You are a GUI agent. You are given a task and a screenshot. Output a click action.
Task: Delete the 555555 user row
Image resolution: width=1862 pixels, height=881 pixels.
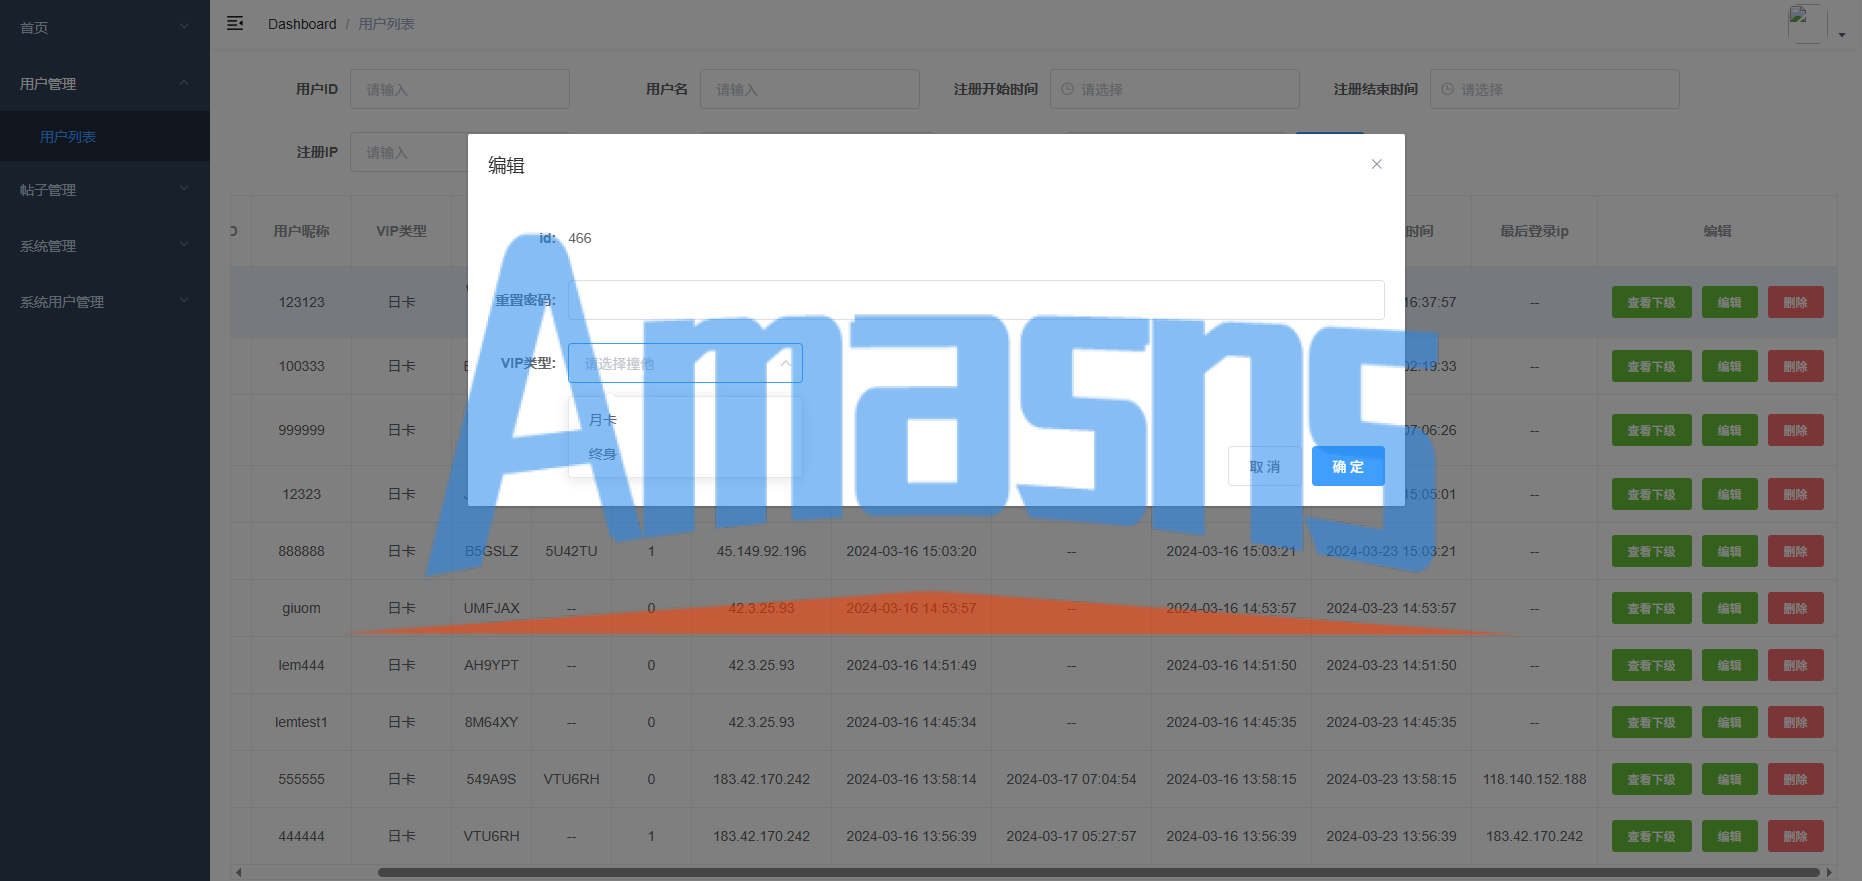(x=1796, y=779)
